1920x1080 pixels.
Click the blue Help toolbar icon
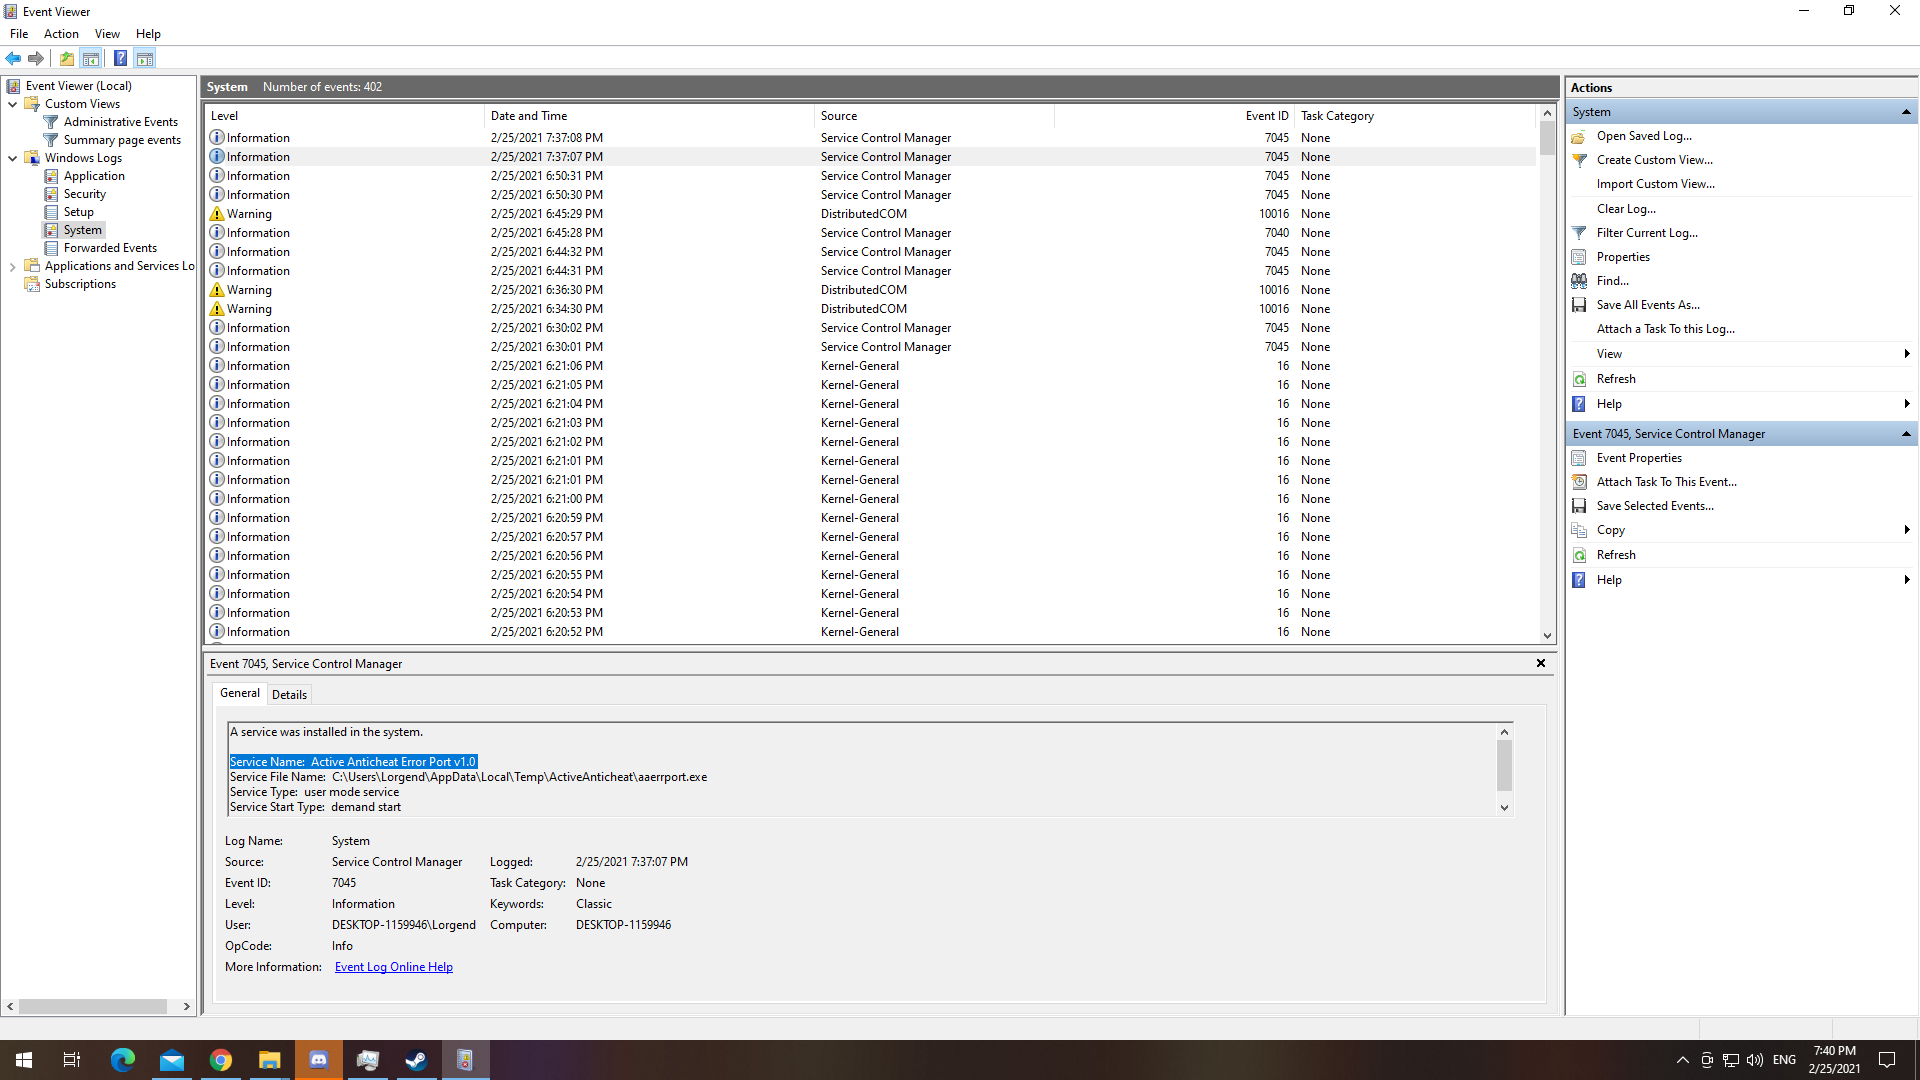(x=120, y=58)
